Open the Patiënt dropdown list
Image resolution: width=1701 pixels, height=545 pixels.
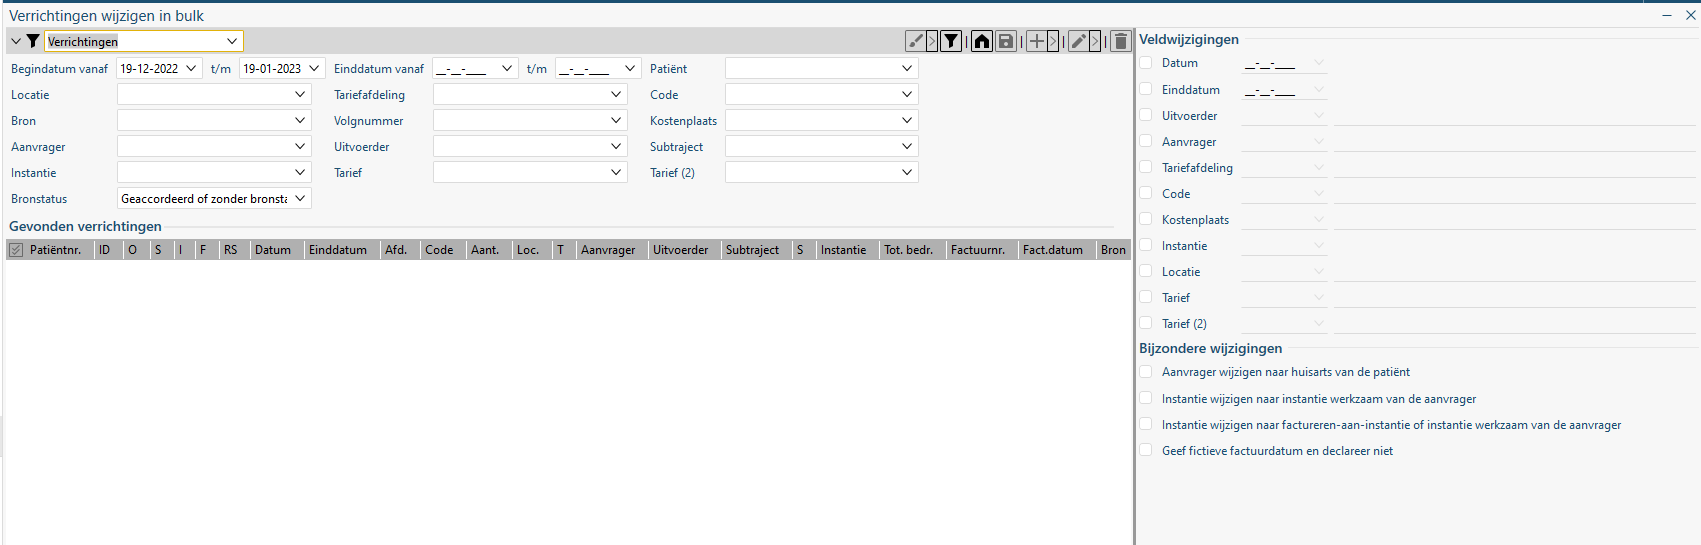[x=907, y=68]
